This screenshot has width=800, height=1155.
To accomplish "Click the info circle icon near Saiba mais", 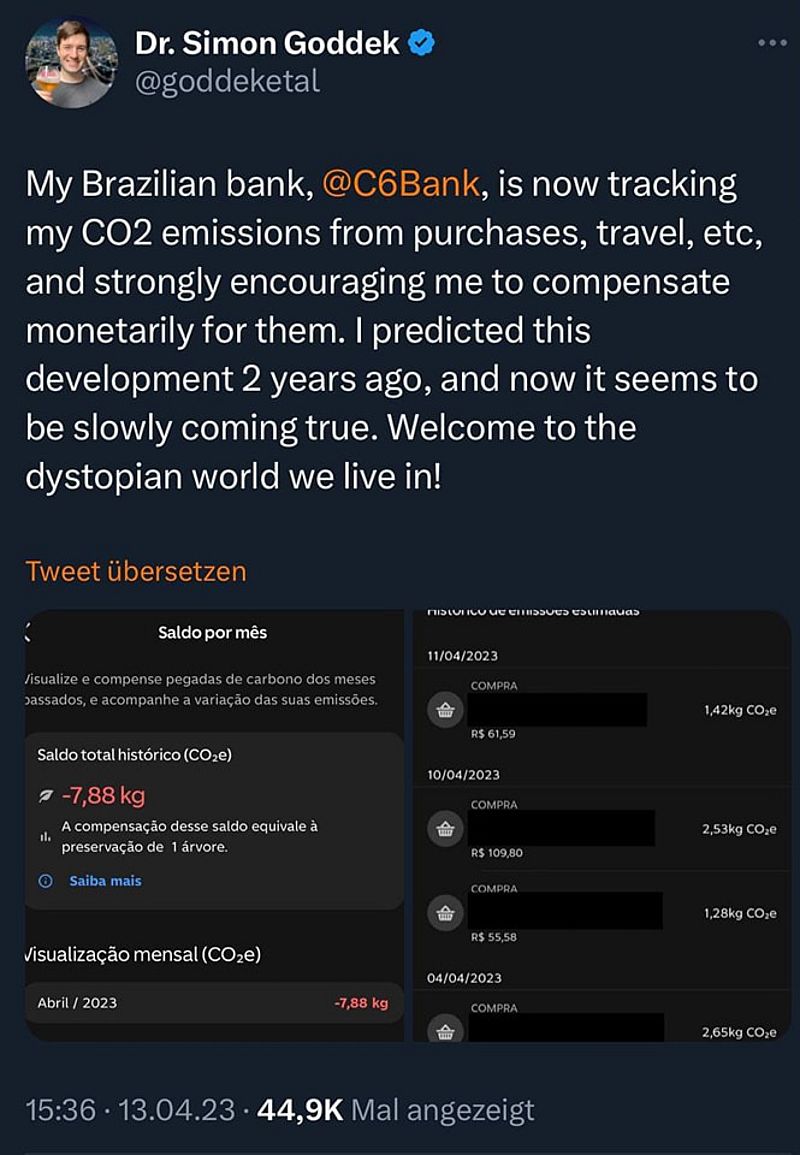I will pyautogui.click(x=45, y=881).
